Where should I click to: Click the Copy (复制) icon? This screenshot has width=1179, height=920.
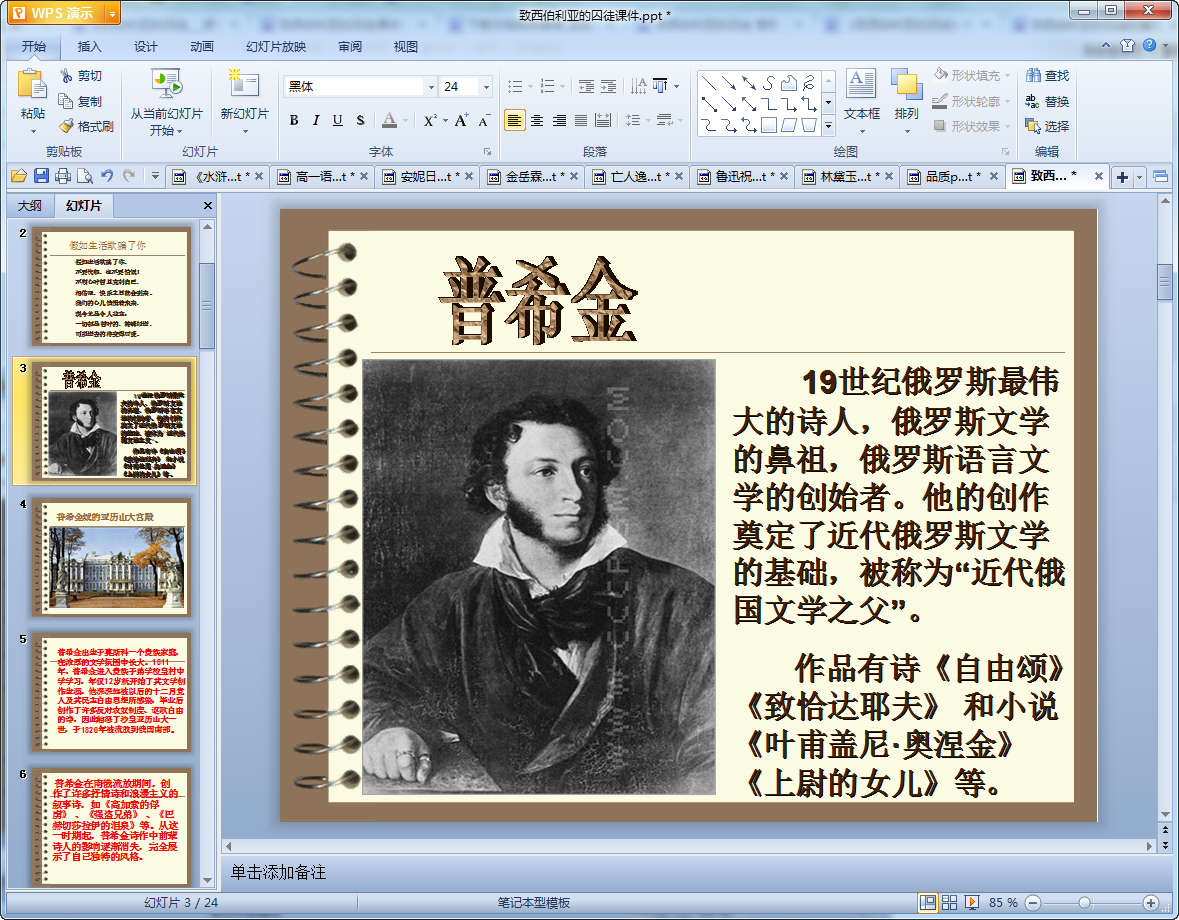pyautogui.click(x=66, y=101)
